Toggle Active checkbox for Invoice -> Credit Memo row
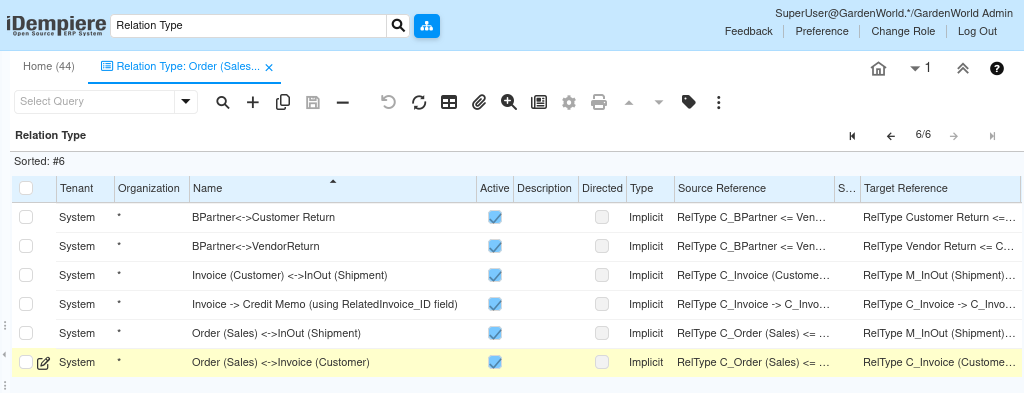This screenshot has height=393, width=1024. (x=495, y=304)
